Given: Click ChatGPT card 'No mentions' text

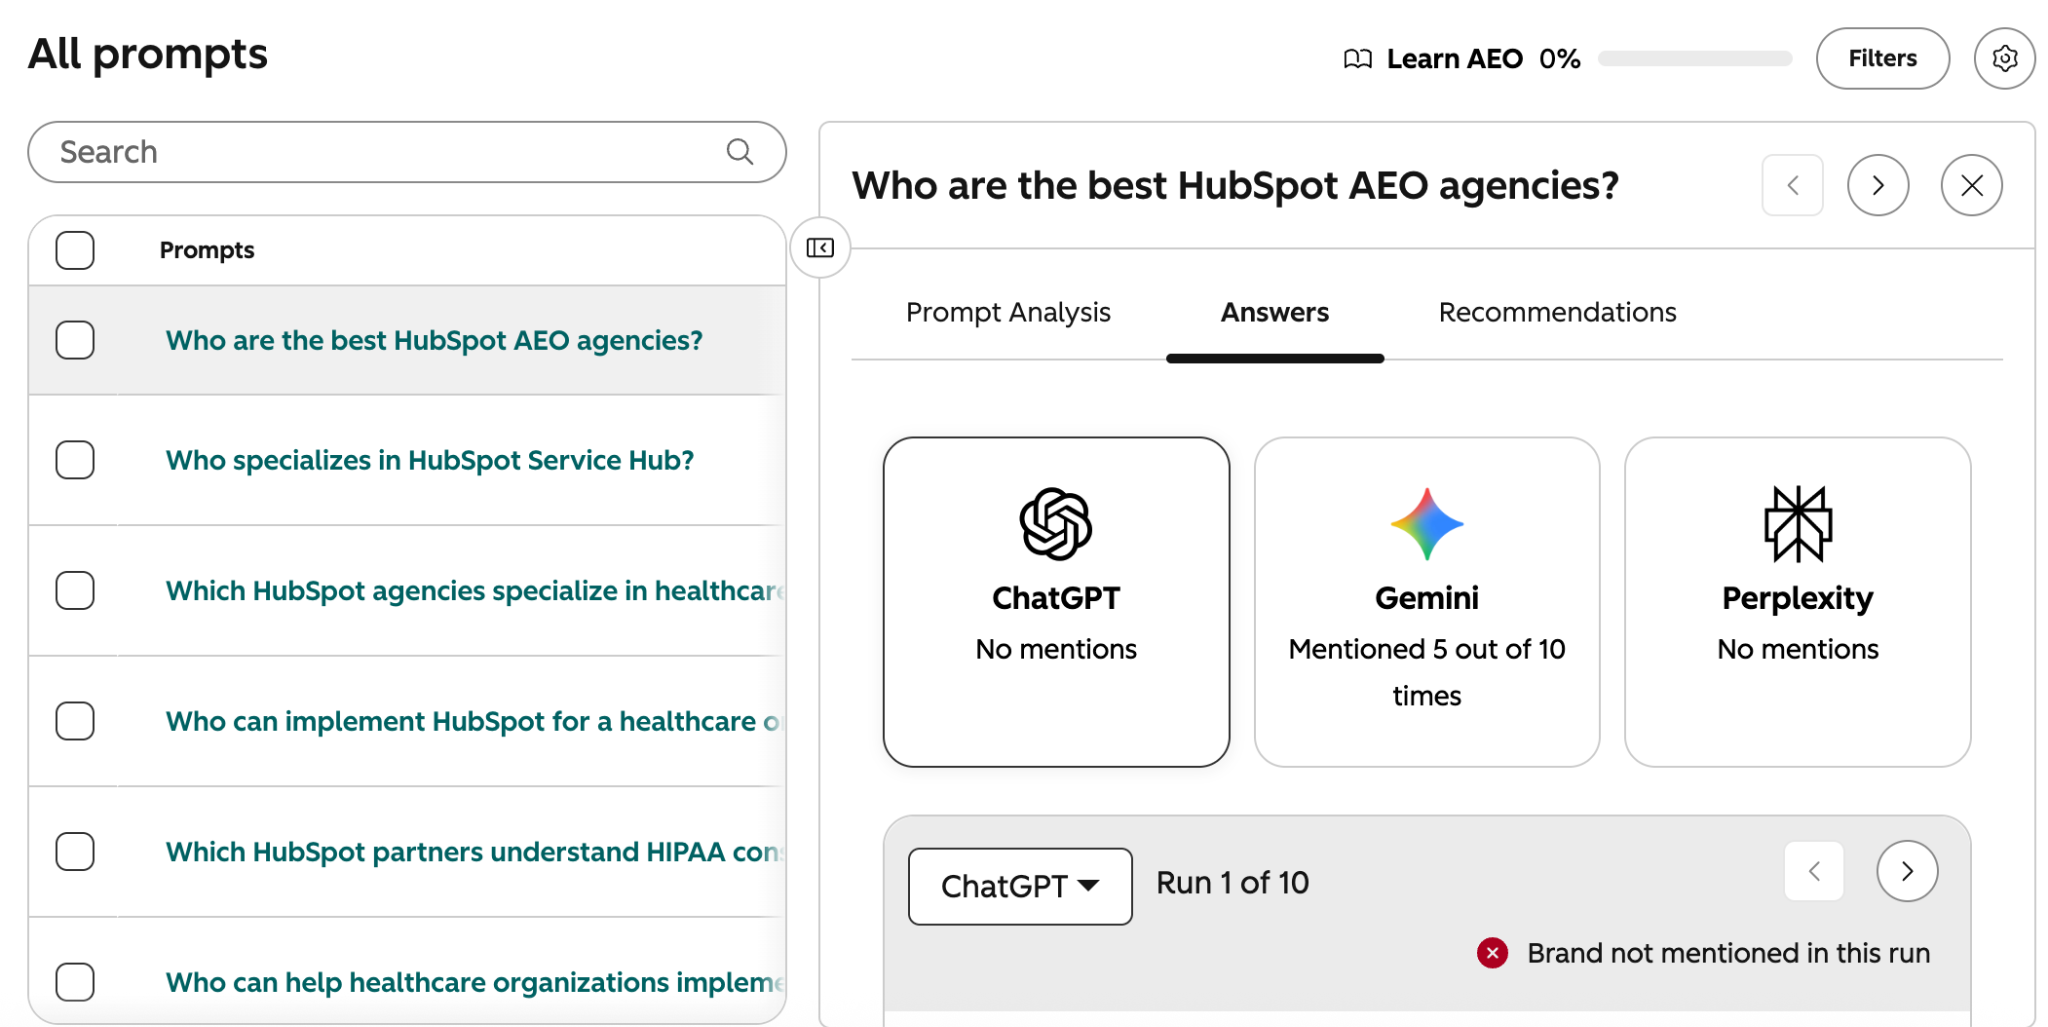Looking at the screenshot, I should pos(1056,649).
